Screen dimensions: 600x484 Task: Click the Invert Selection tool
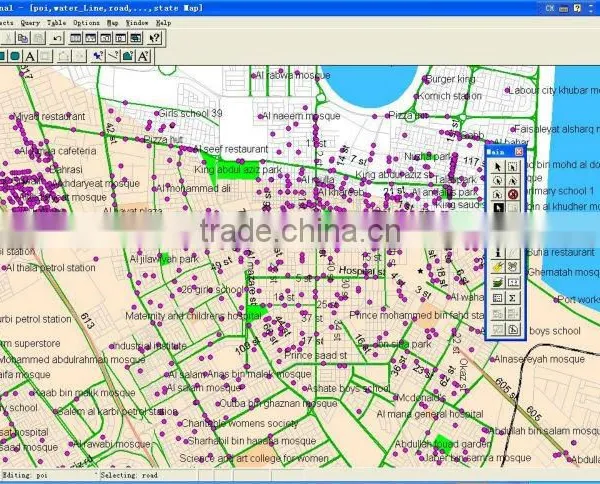pyautogui.click(x=497, y=207)
